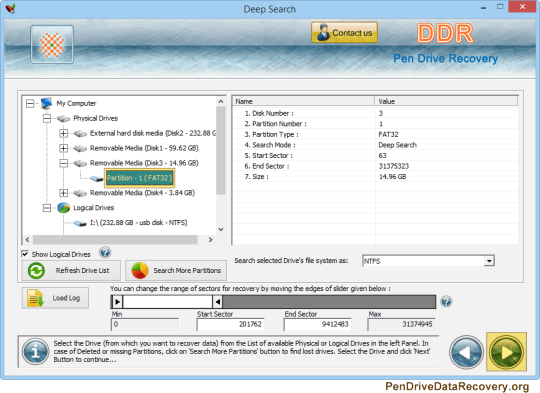Click the '14.96 GB' size value cell
This screenshot has width=540, height=393.
392,177
